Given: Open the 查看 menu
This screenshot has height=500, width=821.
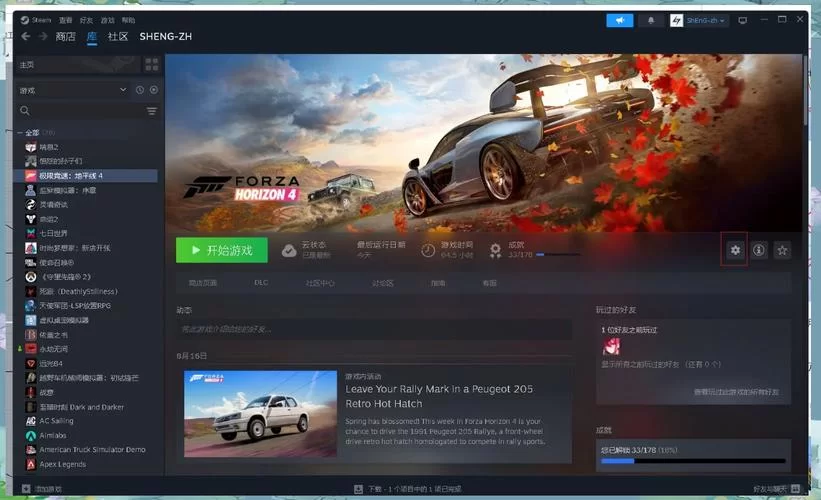Looking at the screenshot, I should pos(65,20).
